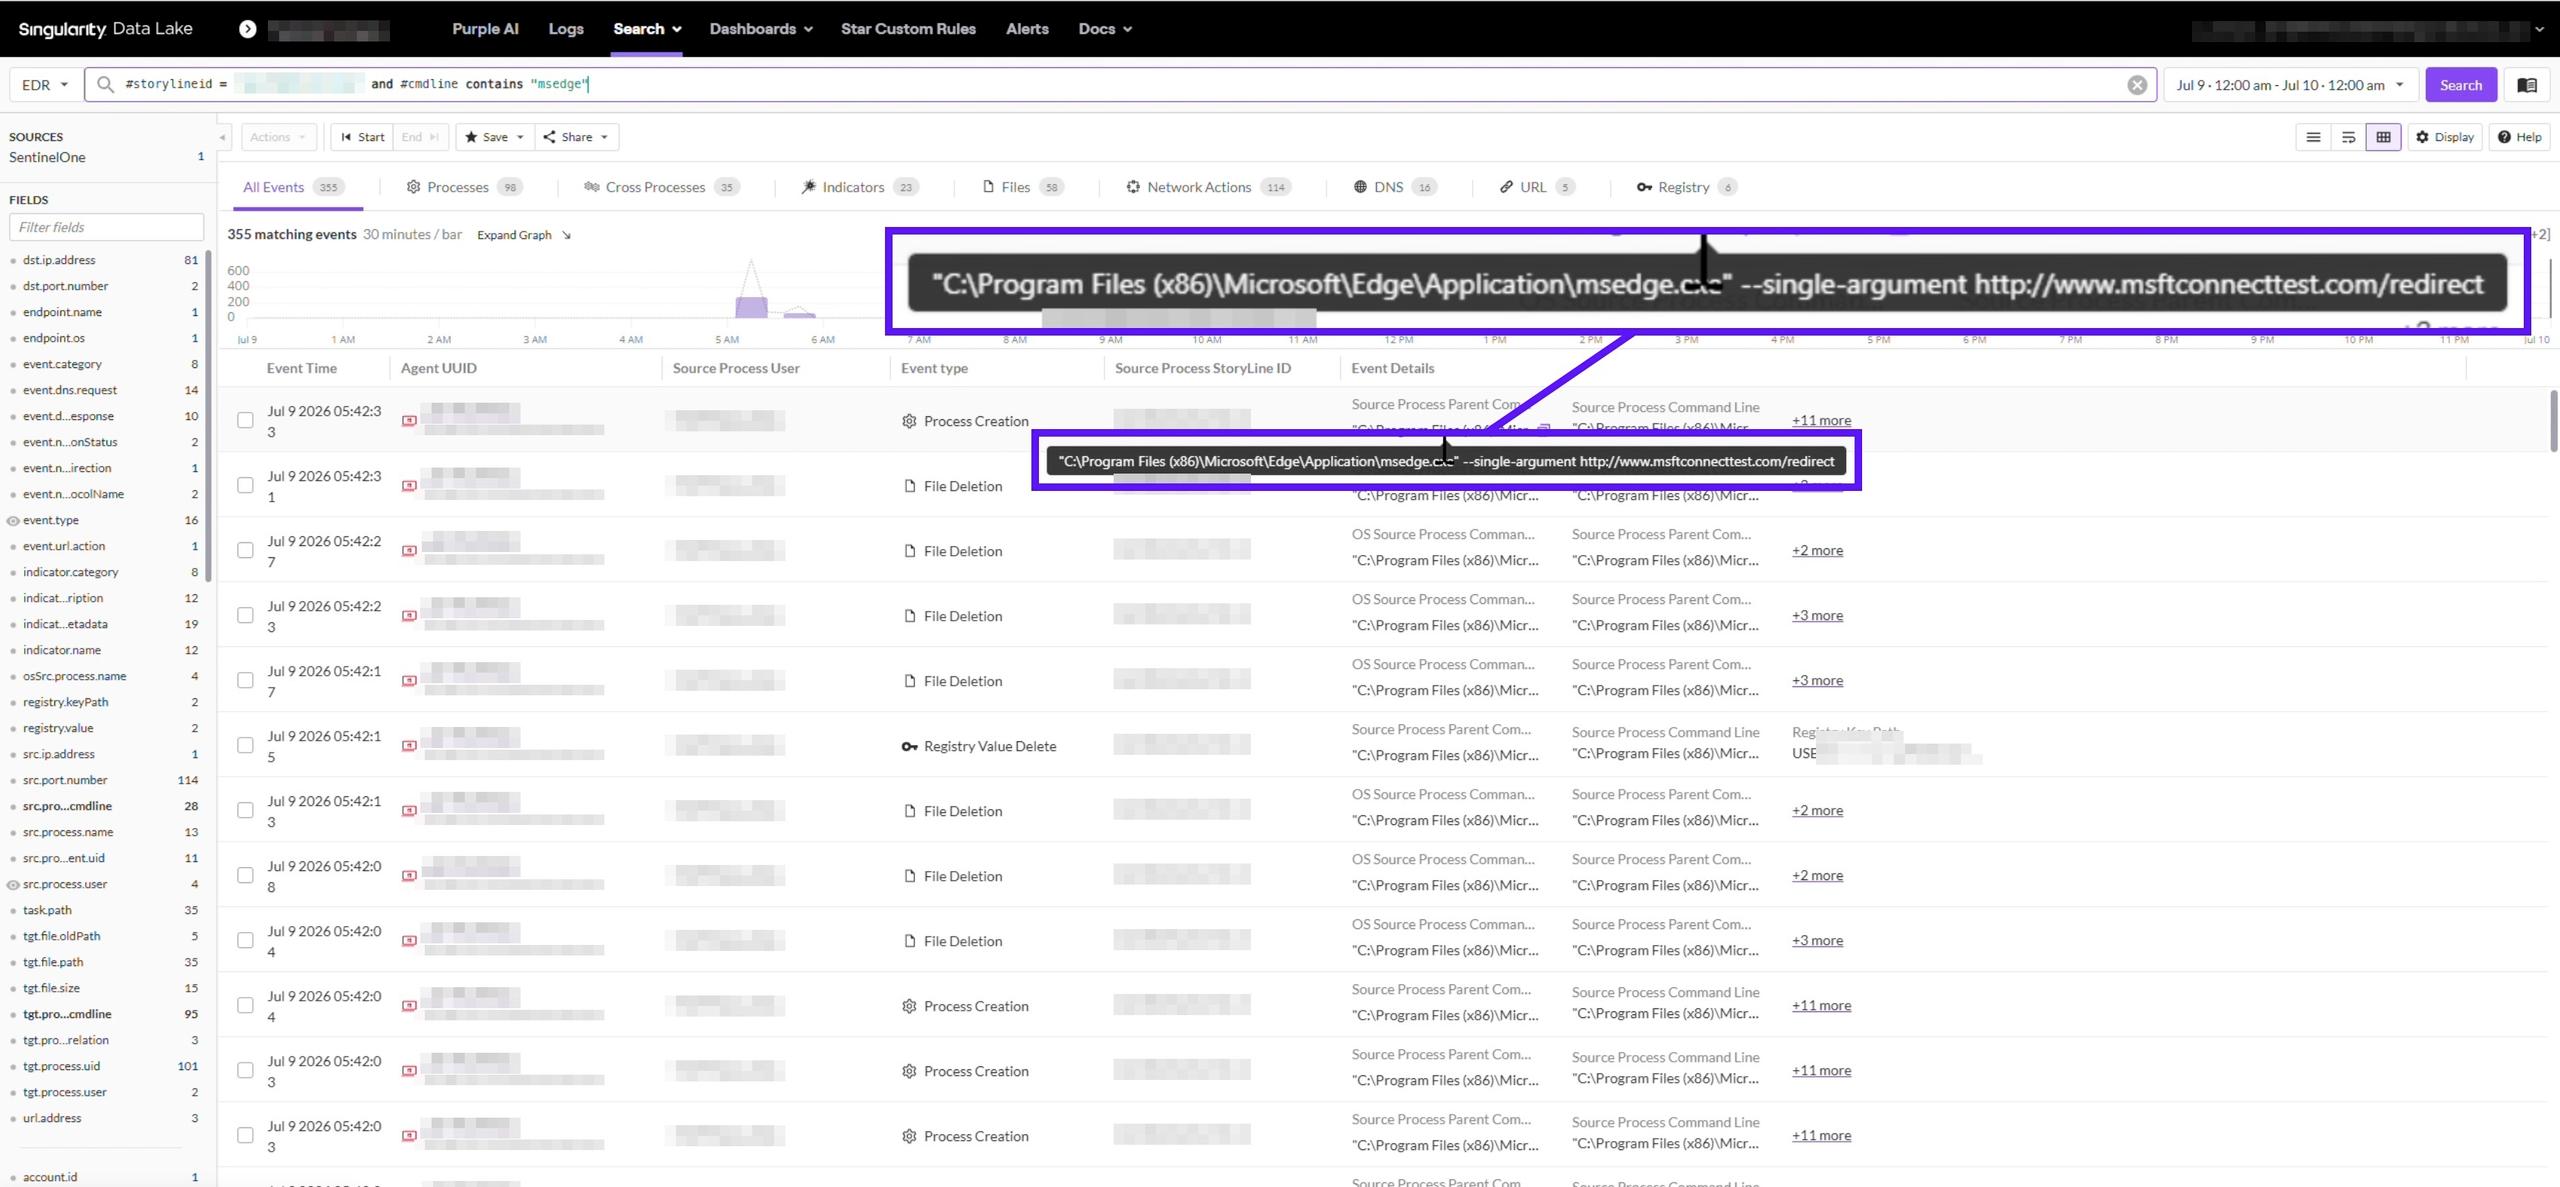Image resolution: width=2560 pixels, height=1187 pixels.
Task: Click the 5 AM histogram bar
Action: tap(751, 307)
